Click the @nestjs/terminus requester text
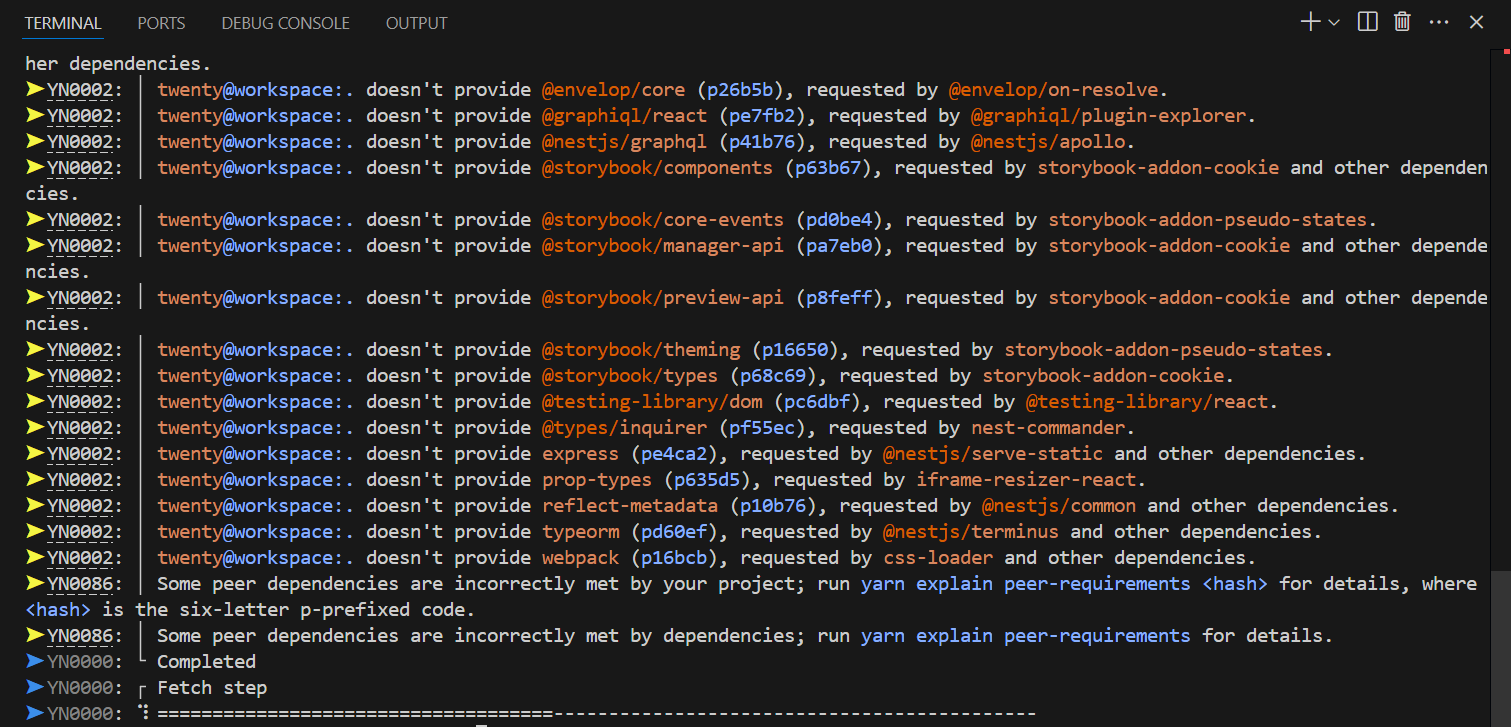Viewport: 1511px width, 727px height. click(971, 531)
